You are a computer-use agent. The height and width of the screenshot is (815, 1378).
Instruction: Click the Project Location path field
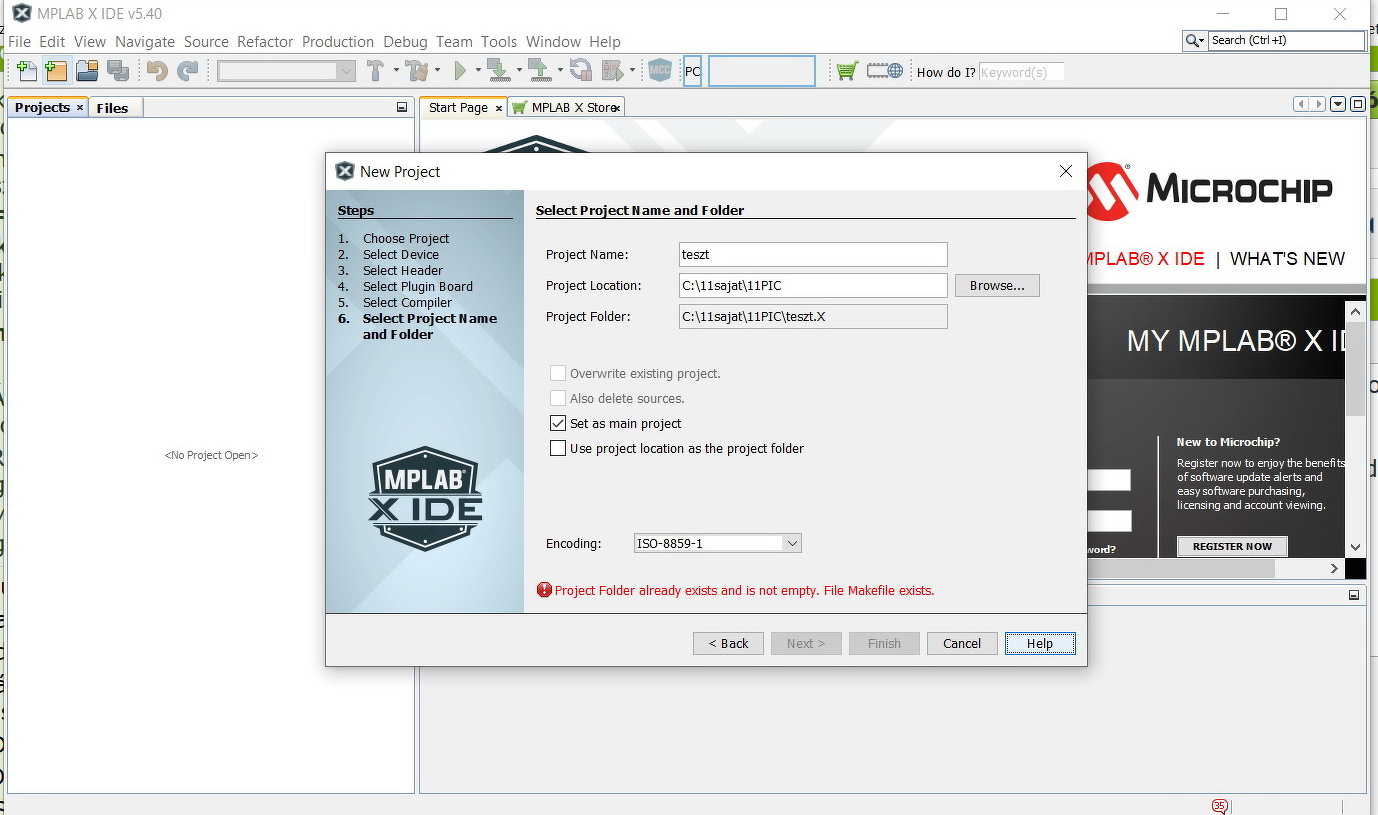812,286
